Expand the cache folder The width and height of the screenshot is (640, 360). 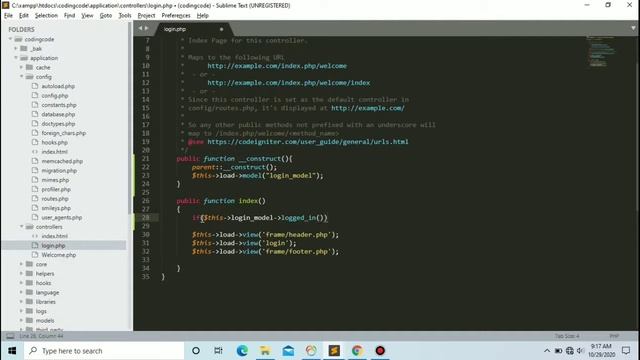pyautogui.click(x=21, y=67)
